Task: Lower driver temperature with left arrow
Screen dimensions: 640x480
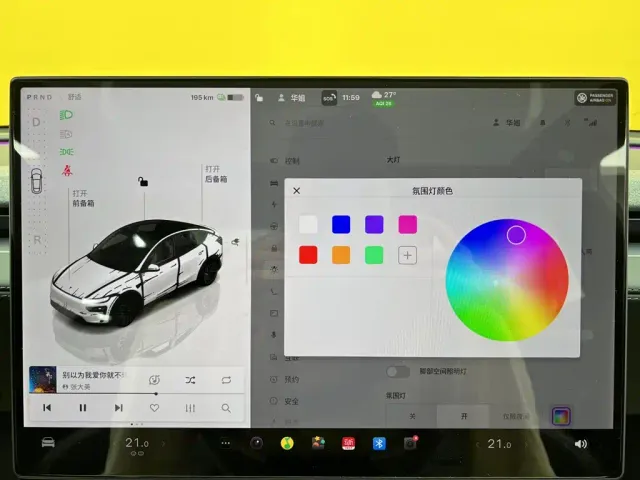Action: pyautogui.click(x=115, y=443)
